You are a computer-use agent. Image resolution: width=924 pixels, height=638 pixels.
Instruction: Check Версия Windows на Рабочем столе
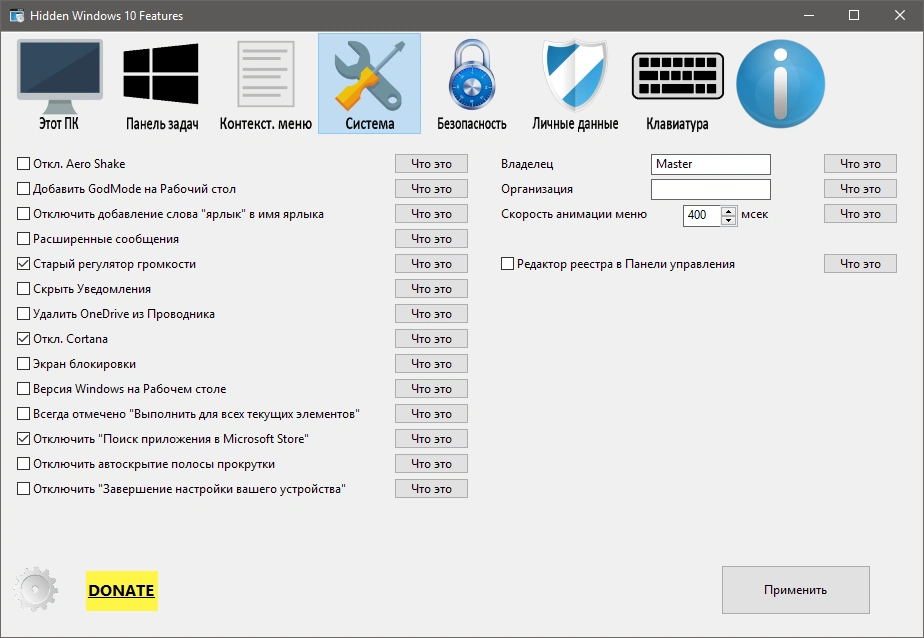[24, 389]
